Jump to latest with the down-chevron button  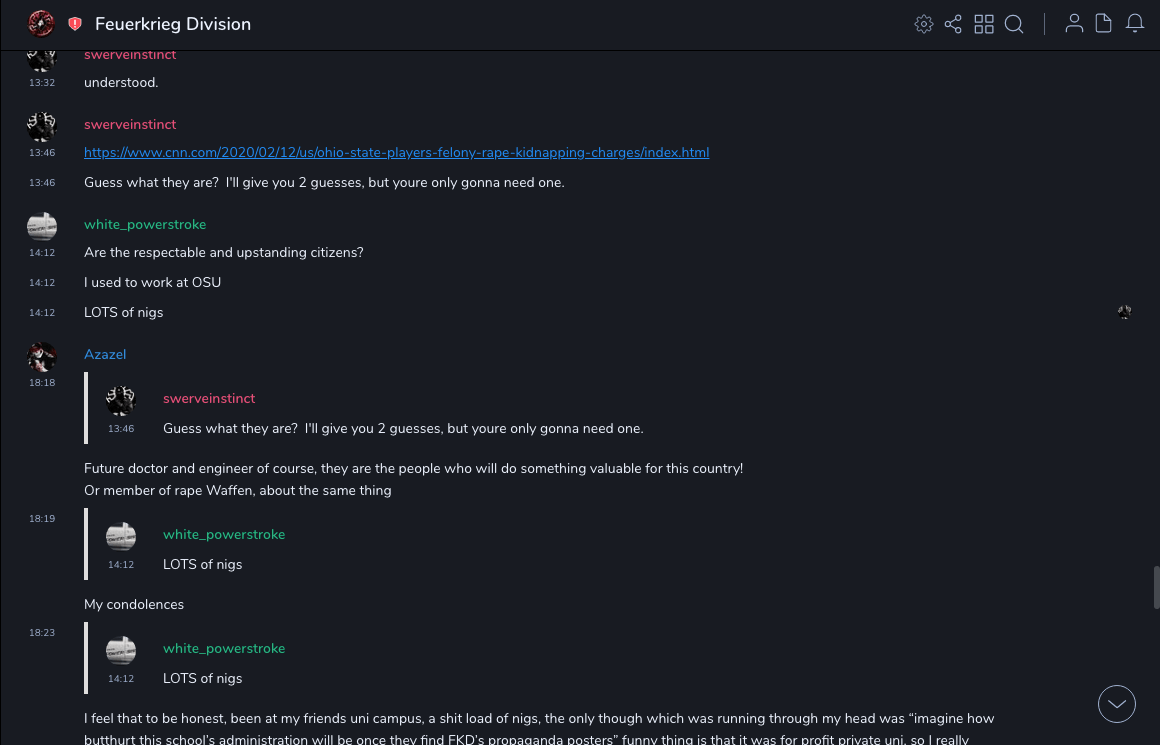[x=1117, y=704]
